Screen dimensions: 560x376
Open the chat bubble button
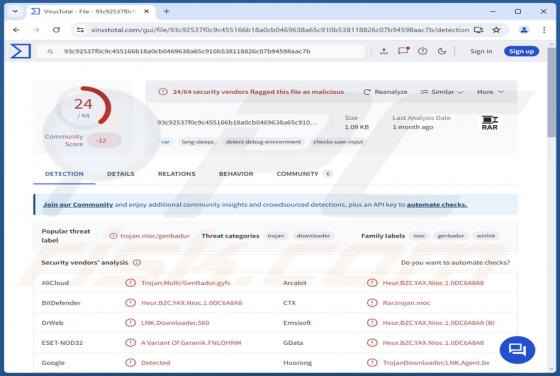point(517,350)
